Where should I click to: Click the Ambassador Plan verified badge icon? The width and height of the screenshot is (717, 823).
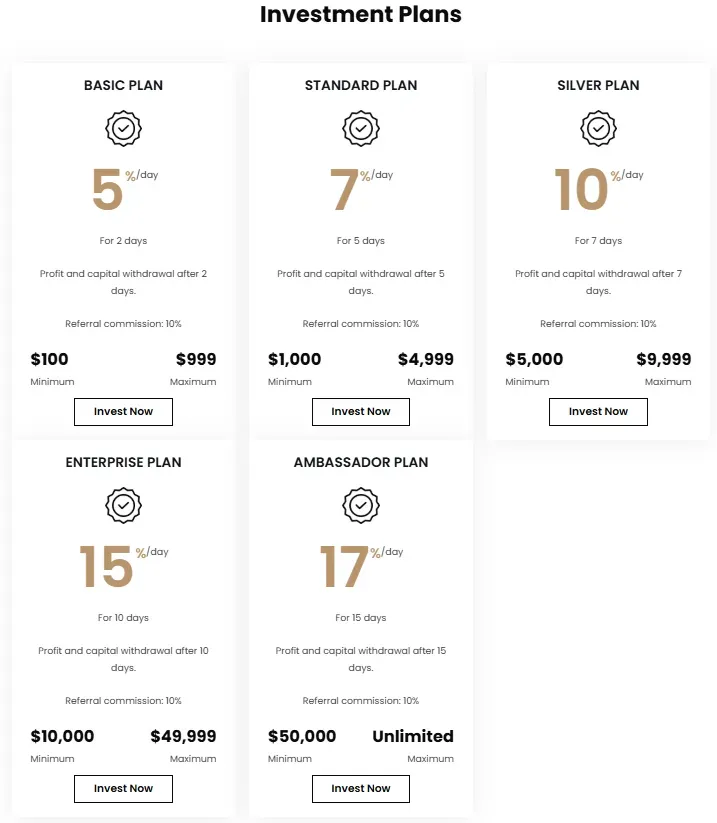point(361,506)
